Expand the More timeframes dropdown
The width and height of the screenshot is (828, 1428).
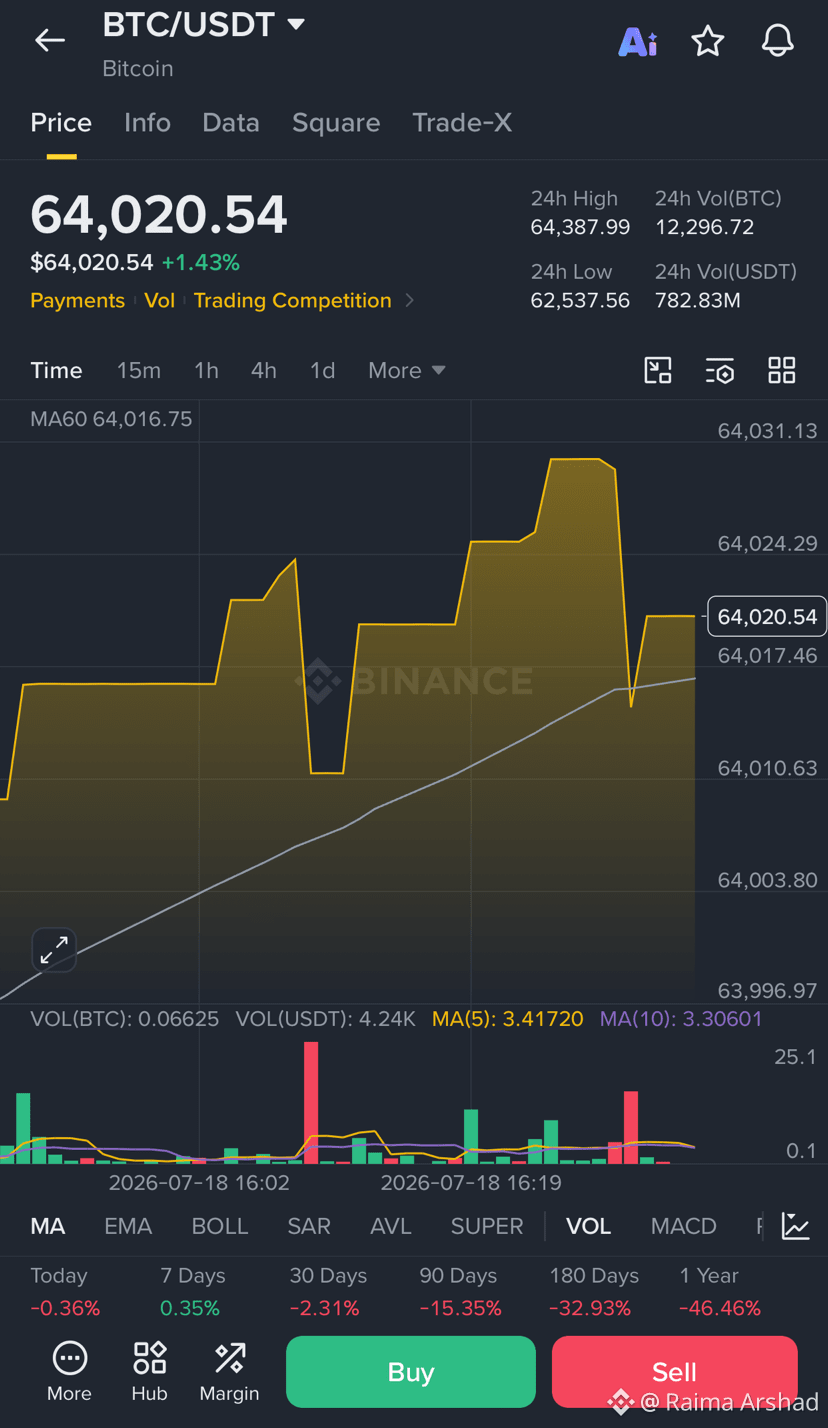click(x=406, y=371)
